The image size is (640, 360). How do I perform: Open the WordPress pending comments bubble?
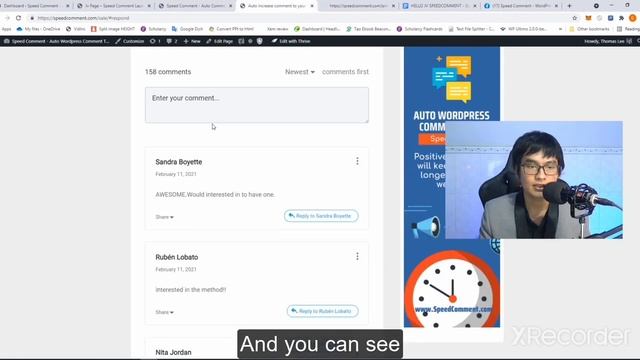171,41
